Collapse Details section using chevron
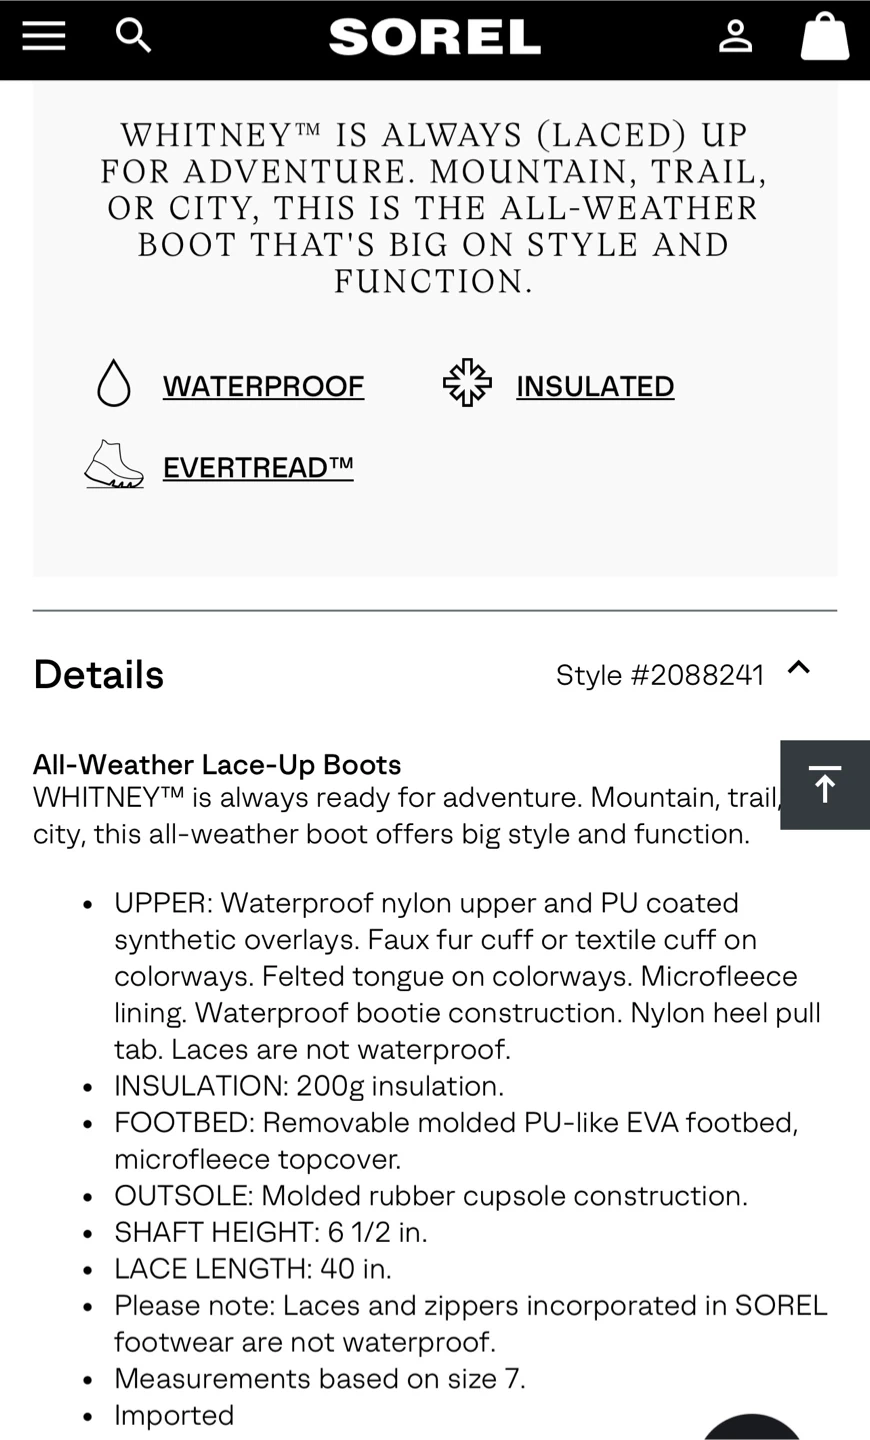This screenshot has height=1440, width=870. (x=798, y=668)
